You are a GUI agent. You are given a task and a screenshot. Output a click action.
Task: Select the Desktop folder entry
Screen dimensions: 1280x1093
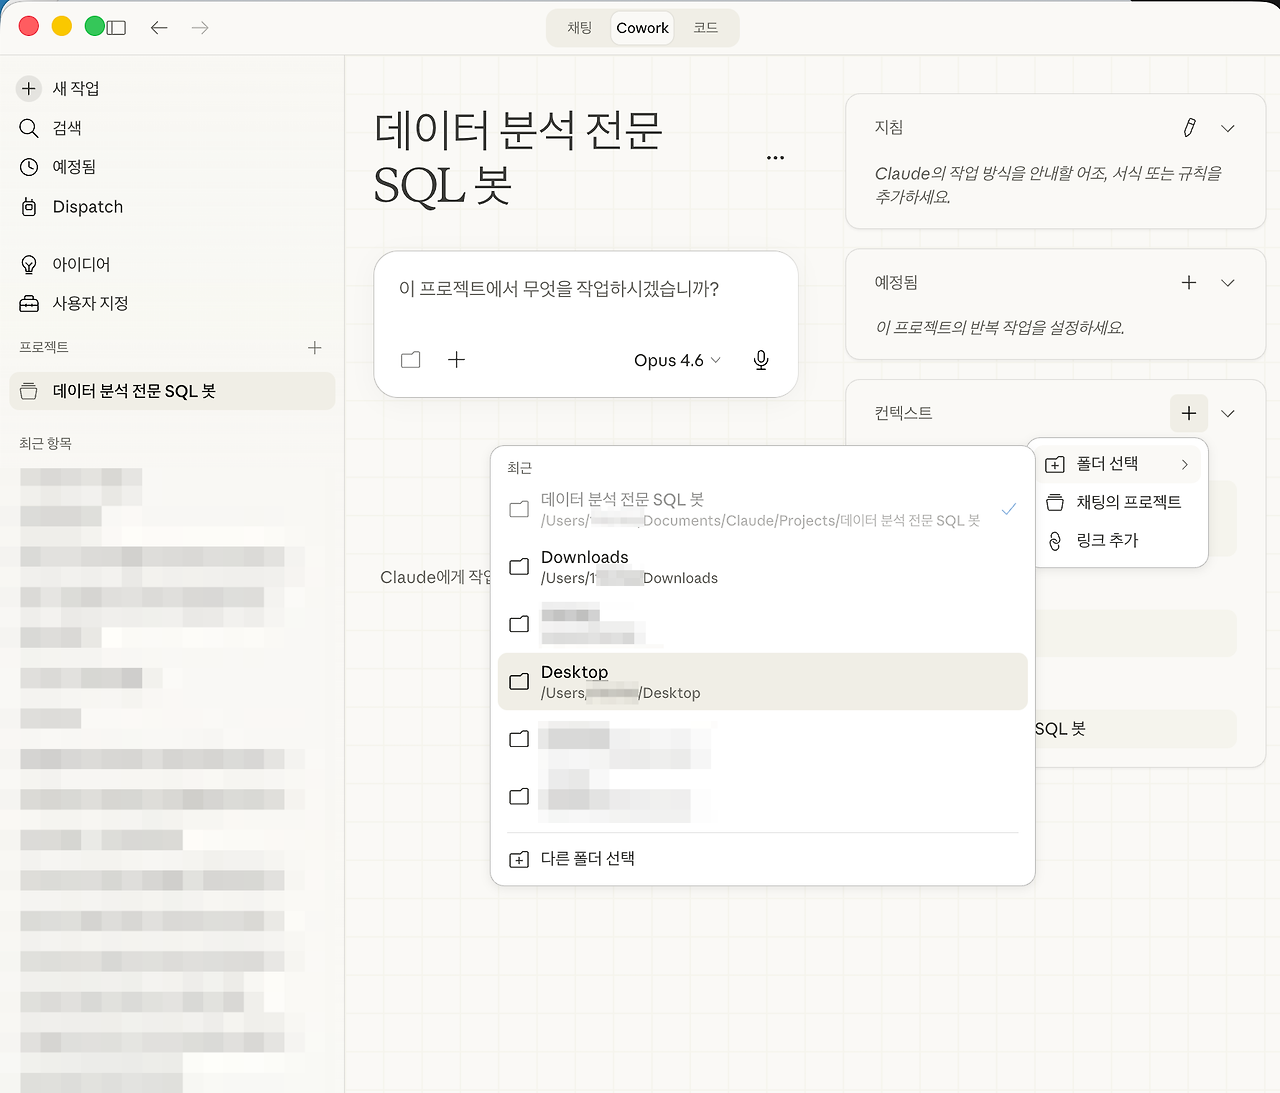pos(762,682)
